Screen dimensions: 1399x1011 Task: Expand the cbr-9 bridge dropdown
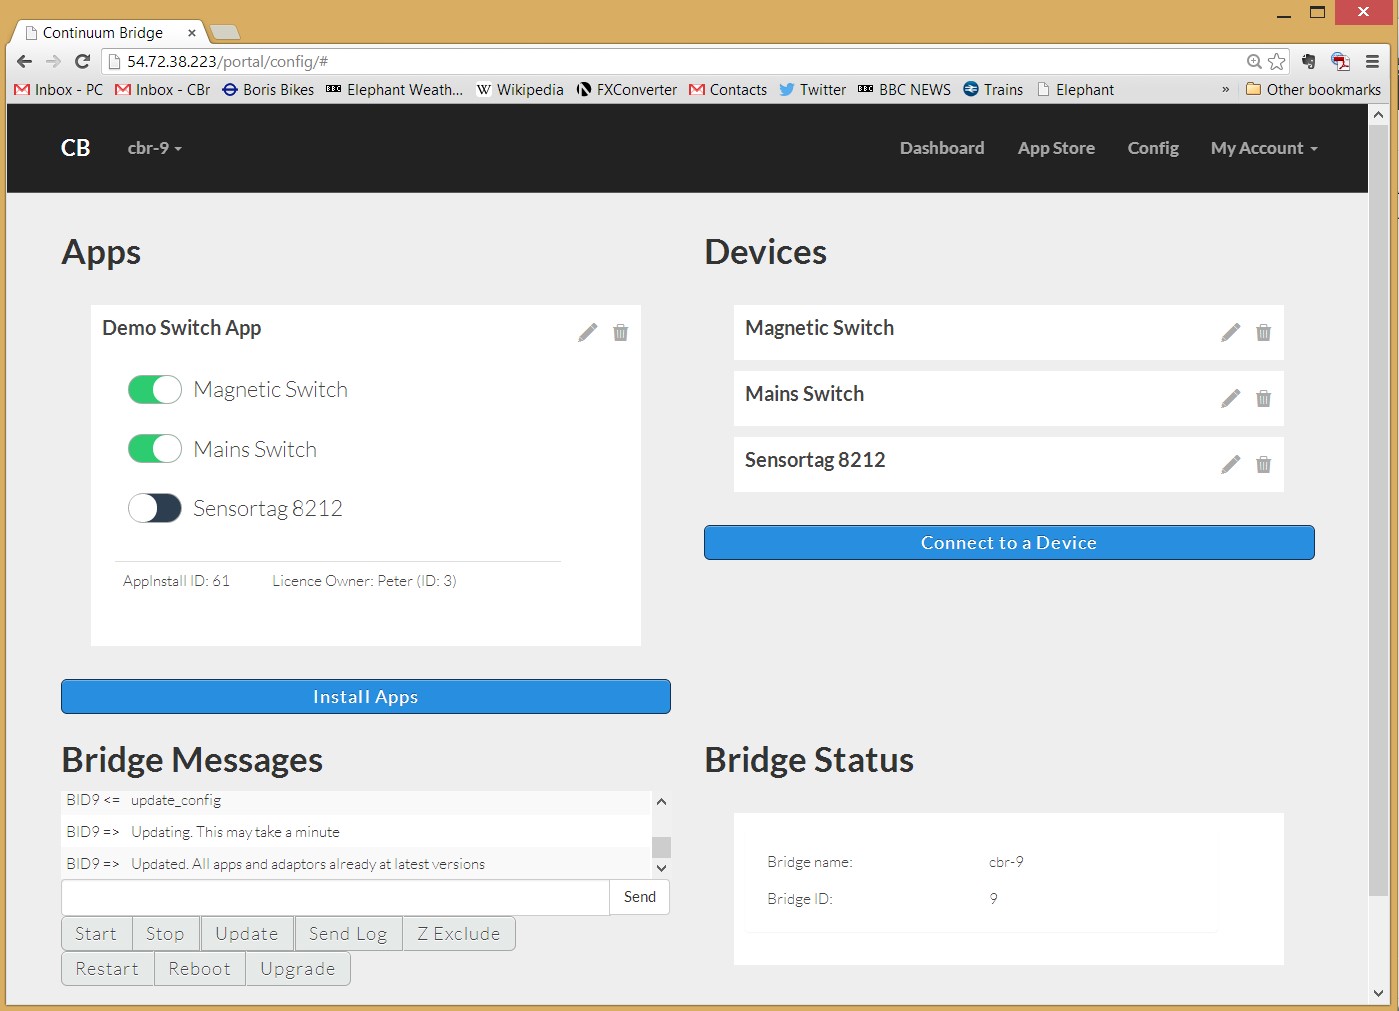(154, 148)
